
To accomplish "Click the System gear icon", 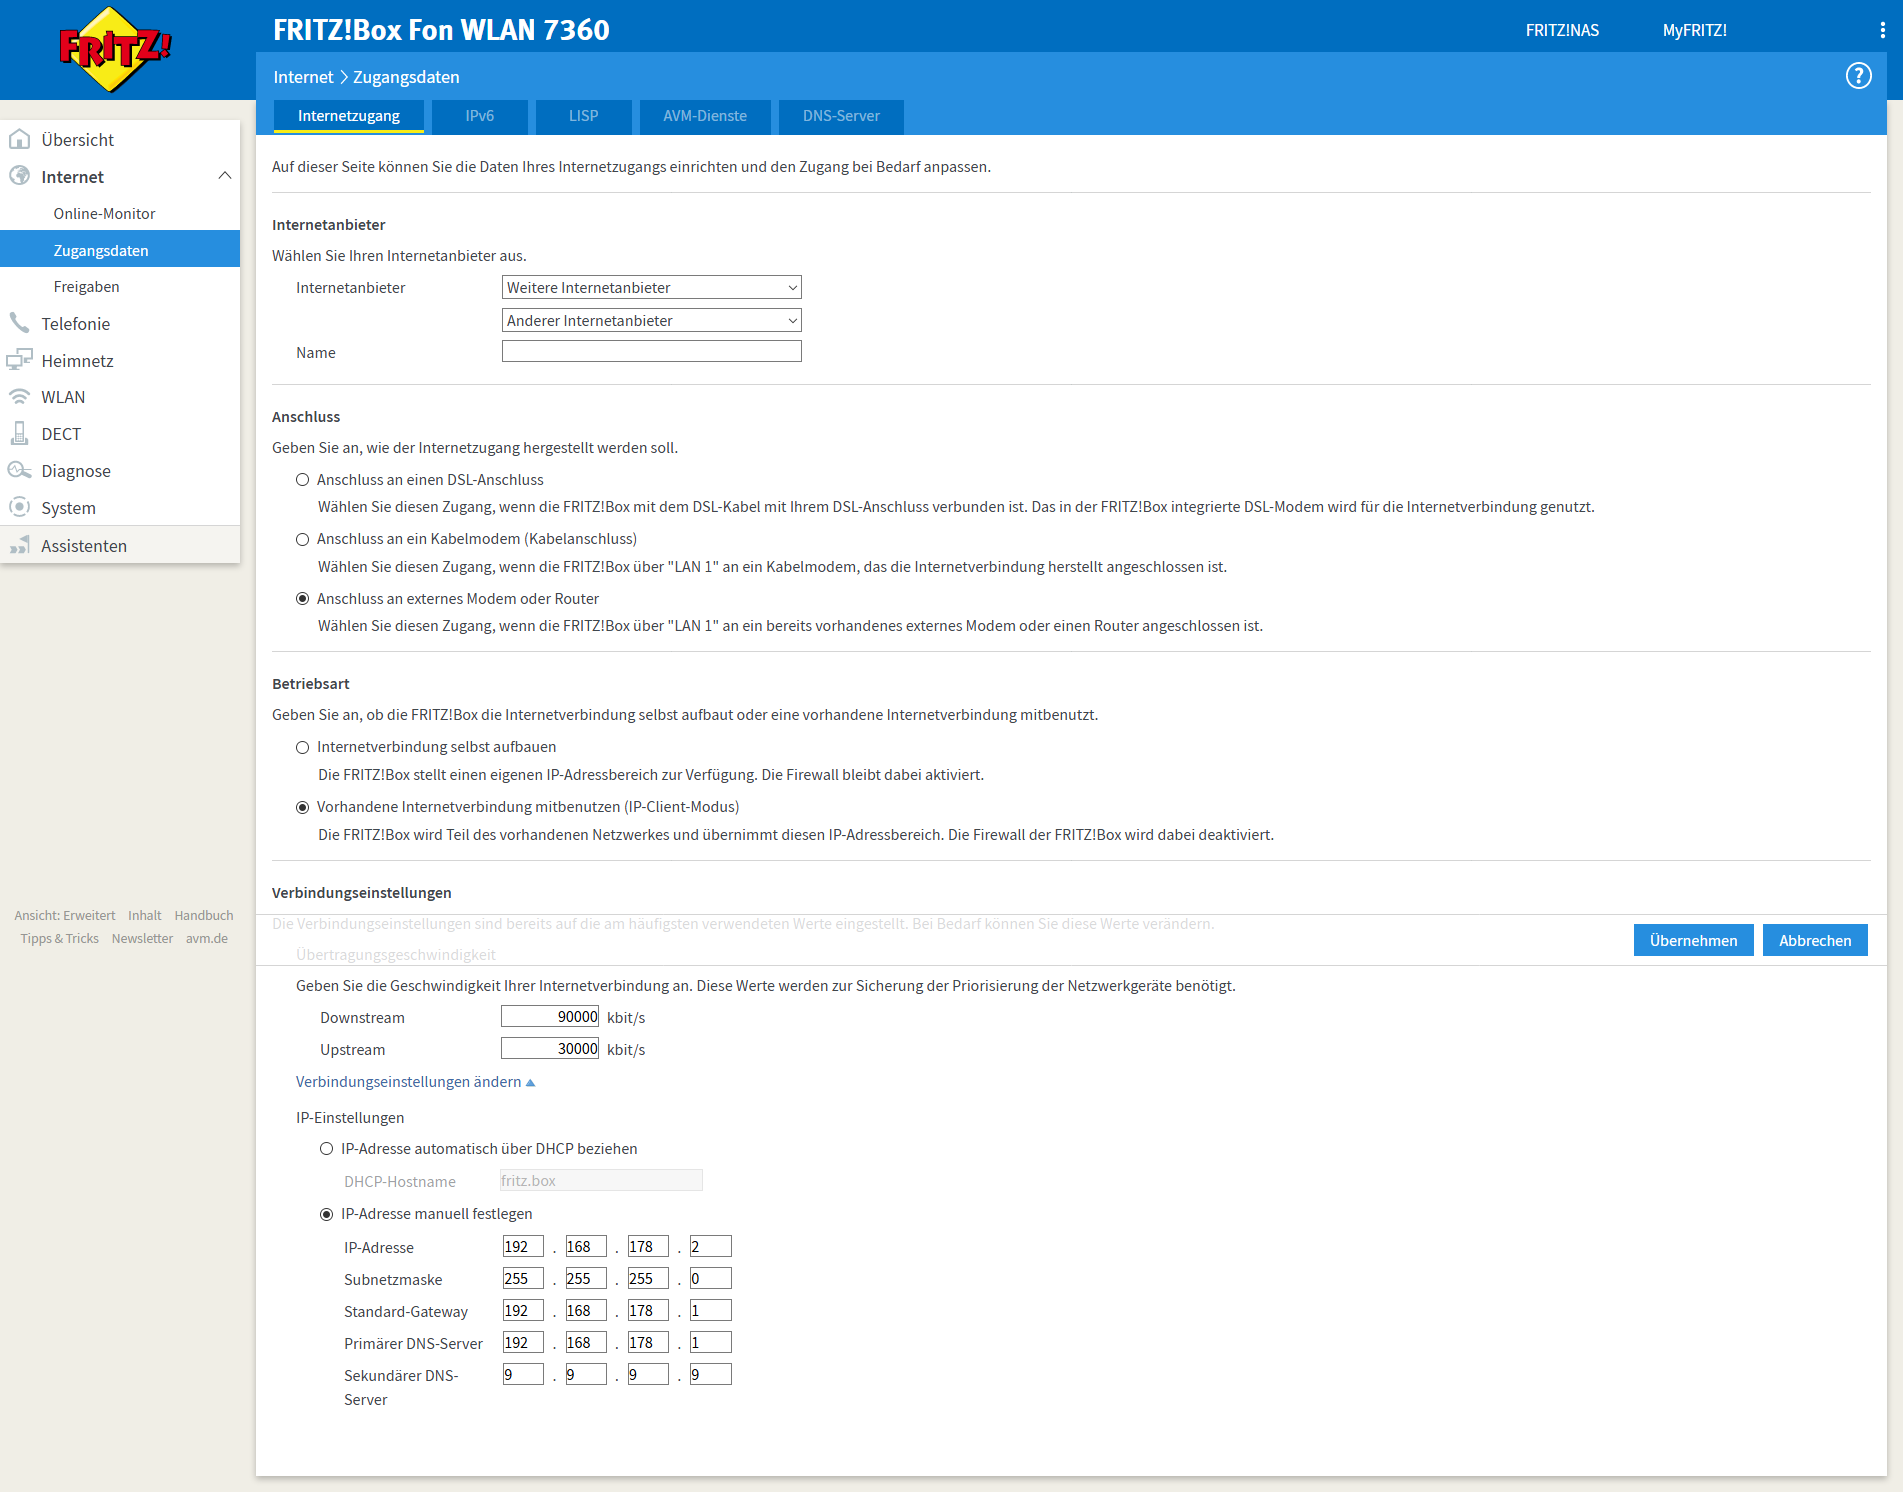I will 19,507.
